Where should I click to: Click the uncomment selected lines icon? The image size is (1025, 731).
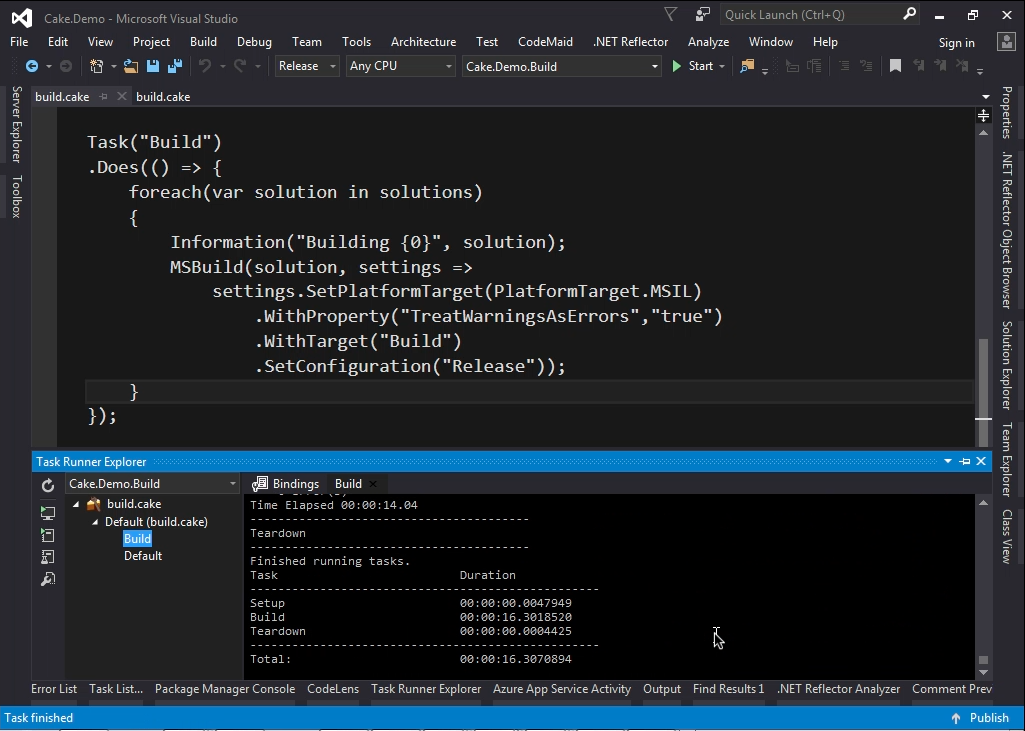coord(866,66)
